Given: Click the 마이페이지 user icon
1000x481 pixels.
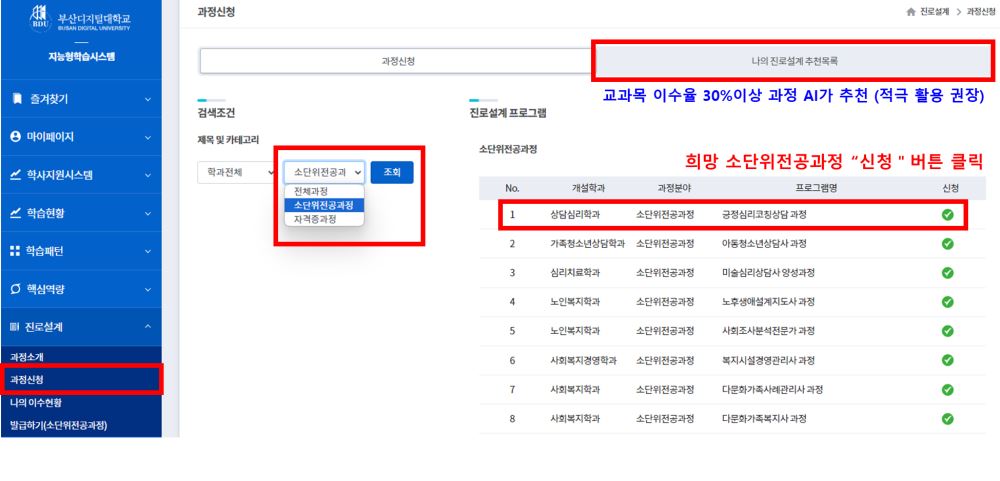Looking at the screenshot, I should point(17,137).
